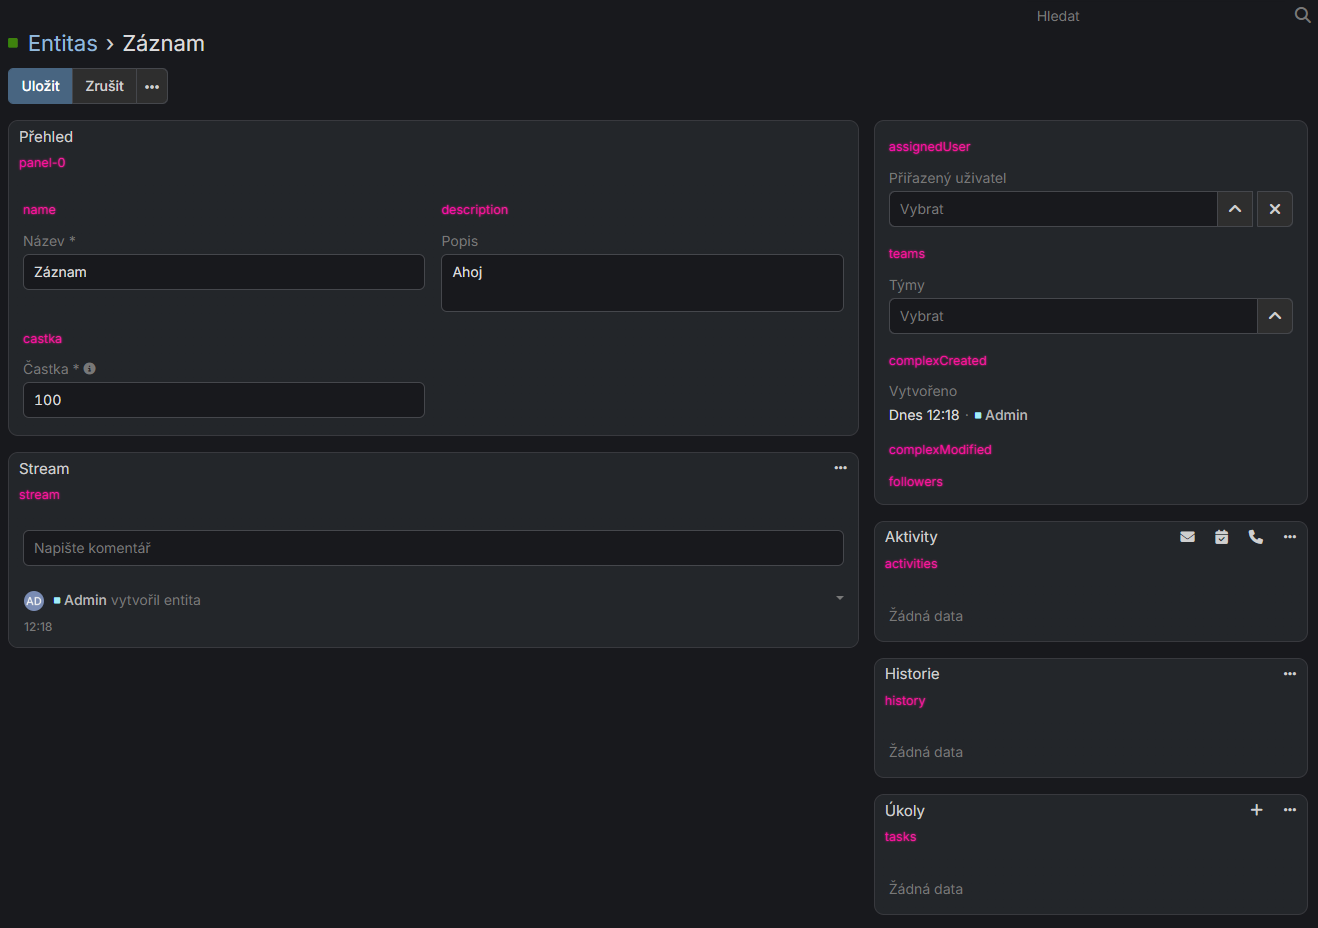This screenshot has height=928, width=1318.
Task: Expand the Týmy selector arrow
Action: tap(1274, 316)
